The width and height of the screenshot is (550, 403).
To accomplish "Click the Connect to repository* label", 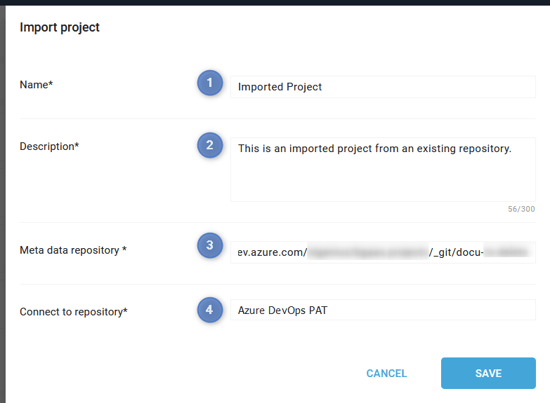I will pos(73,312).
